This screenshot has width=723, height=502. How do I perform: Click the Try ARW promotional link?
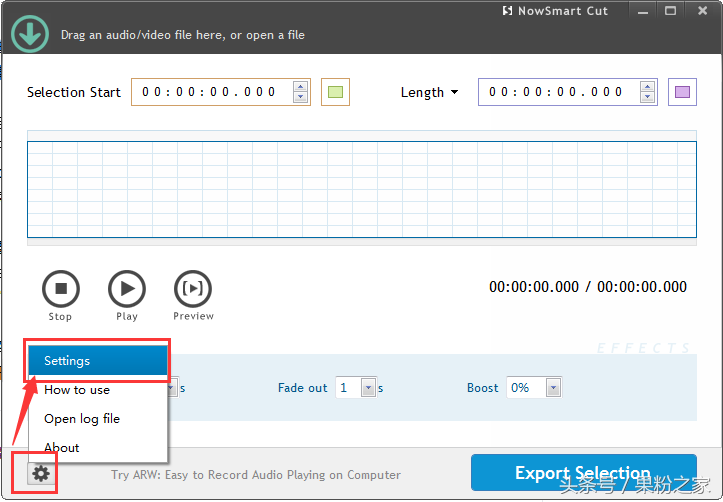pos(256,475)
